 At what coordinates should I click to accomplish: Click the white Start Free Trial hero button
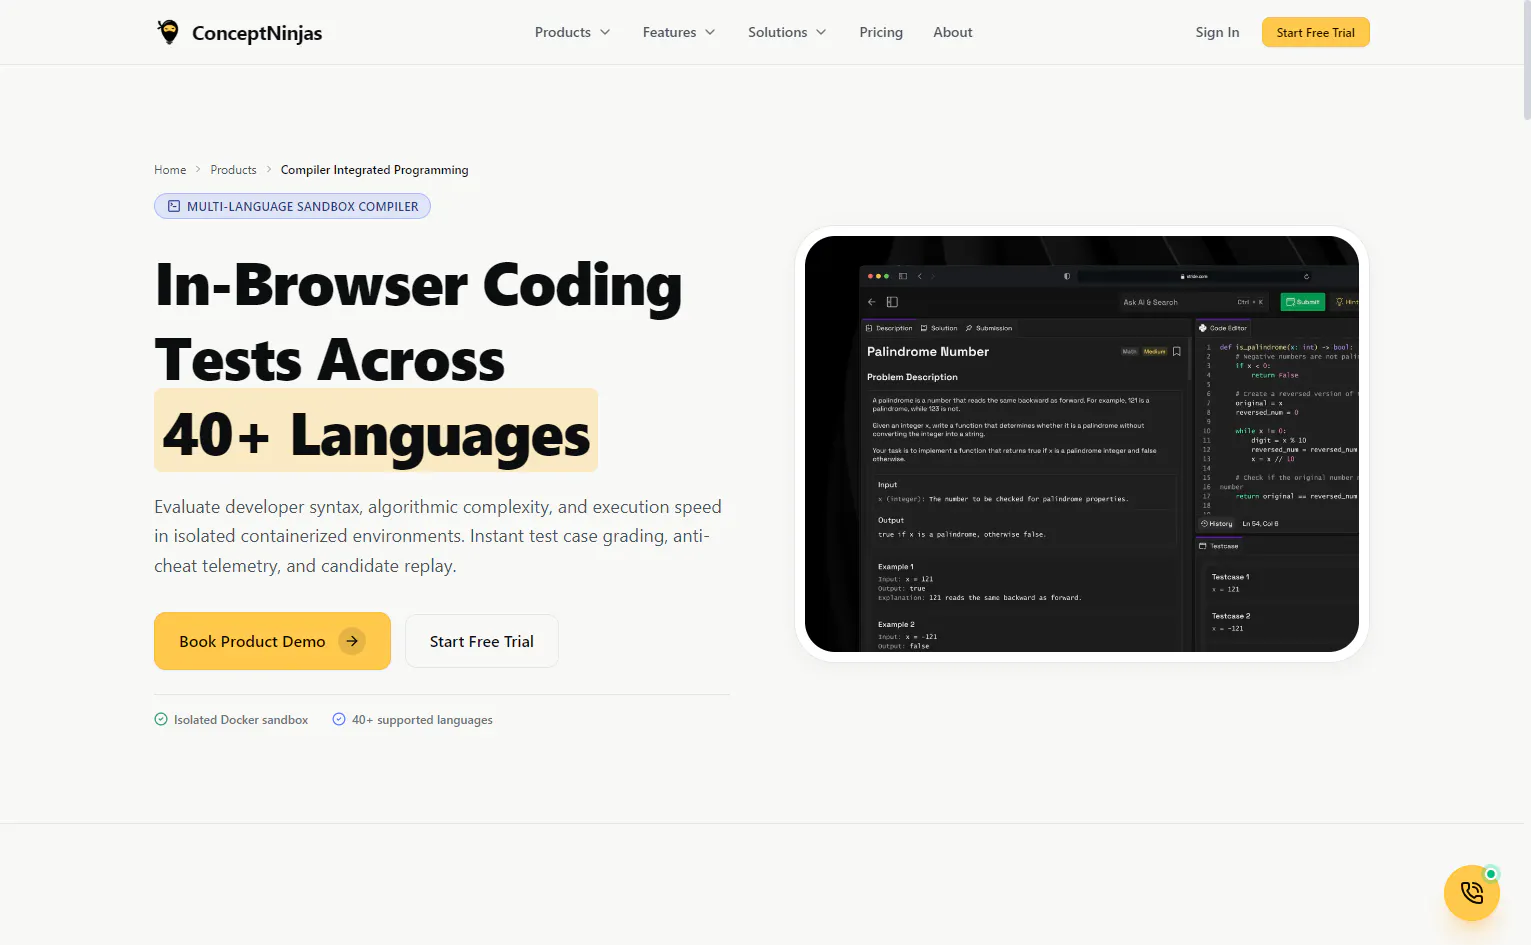coord(482,641)
